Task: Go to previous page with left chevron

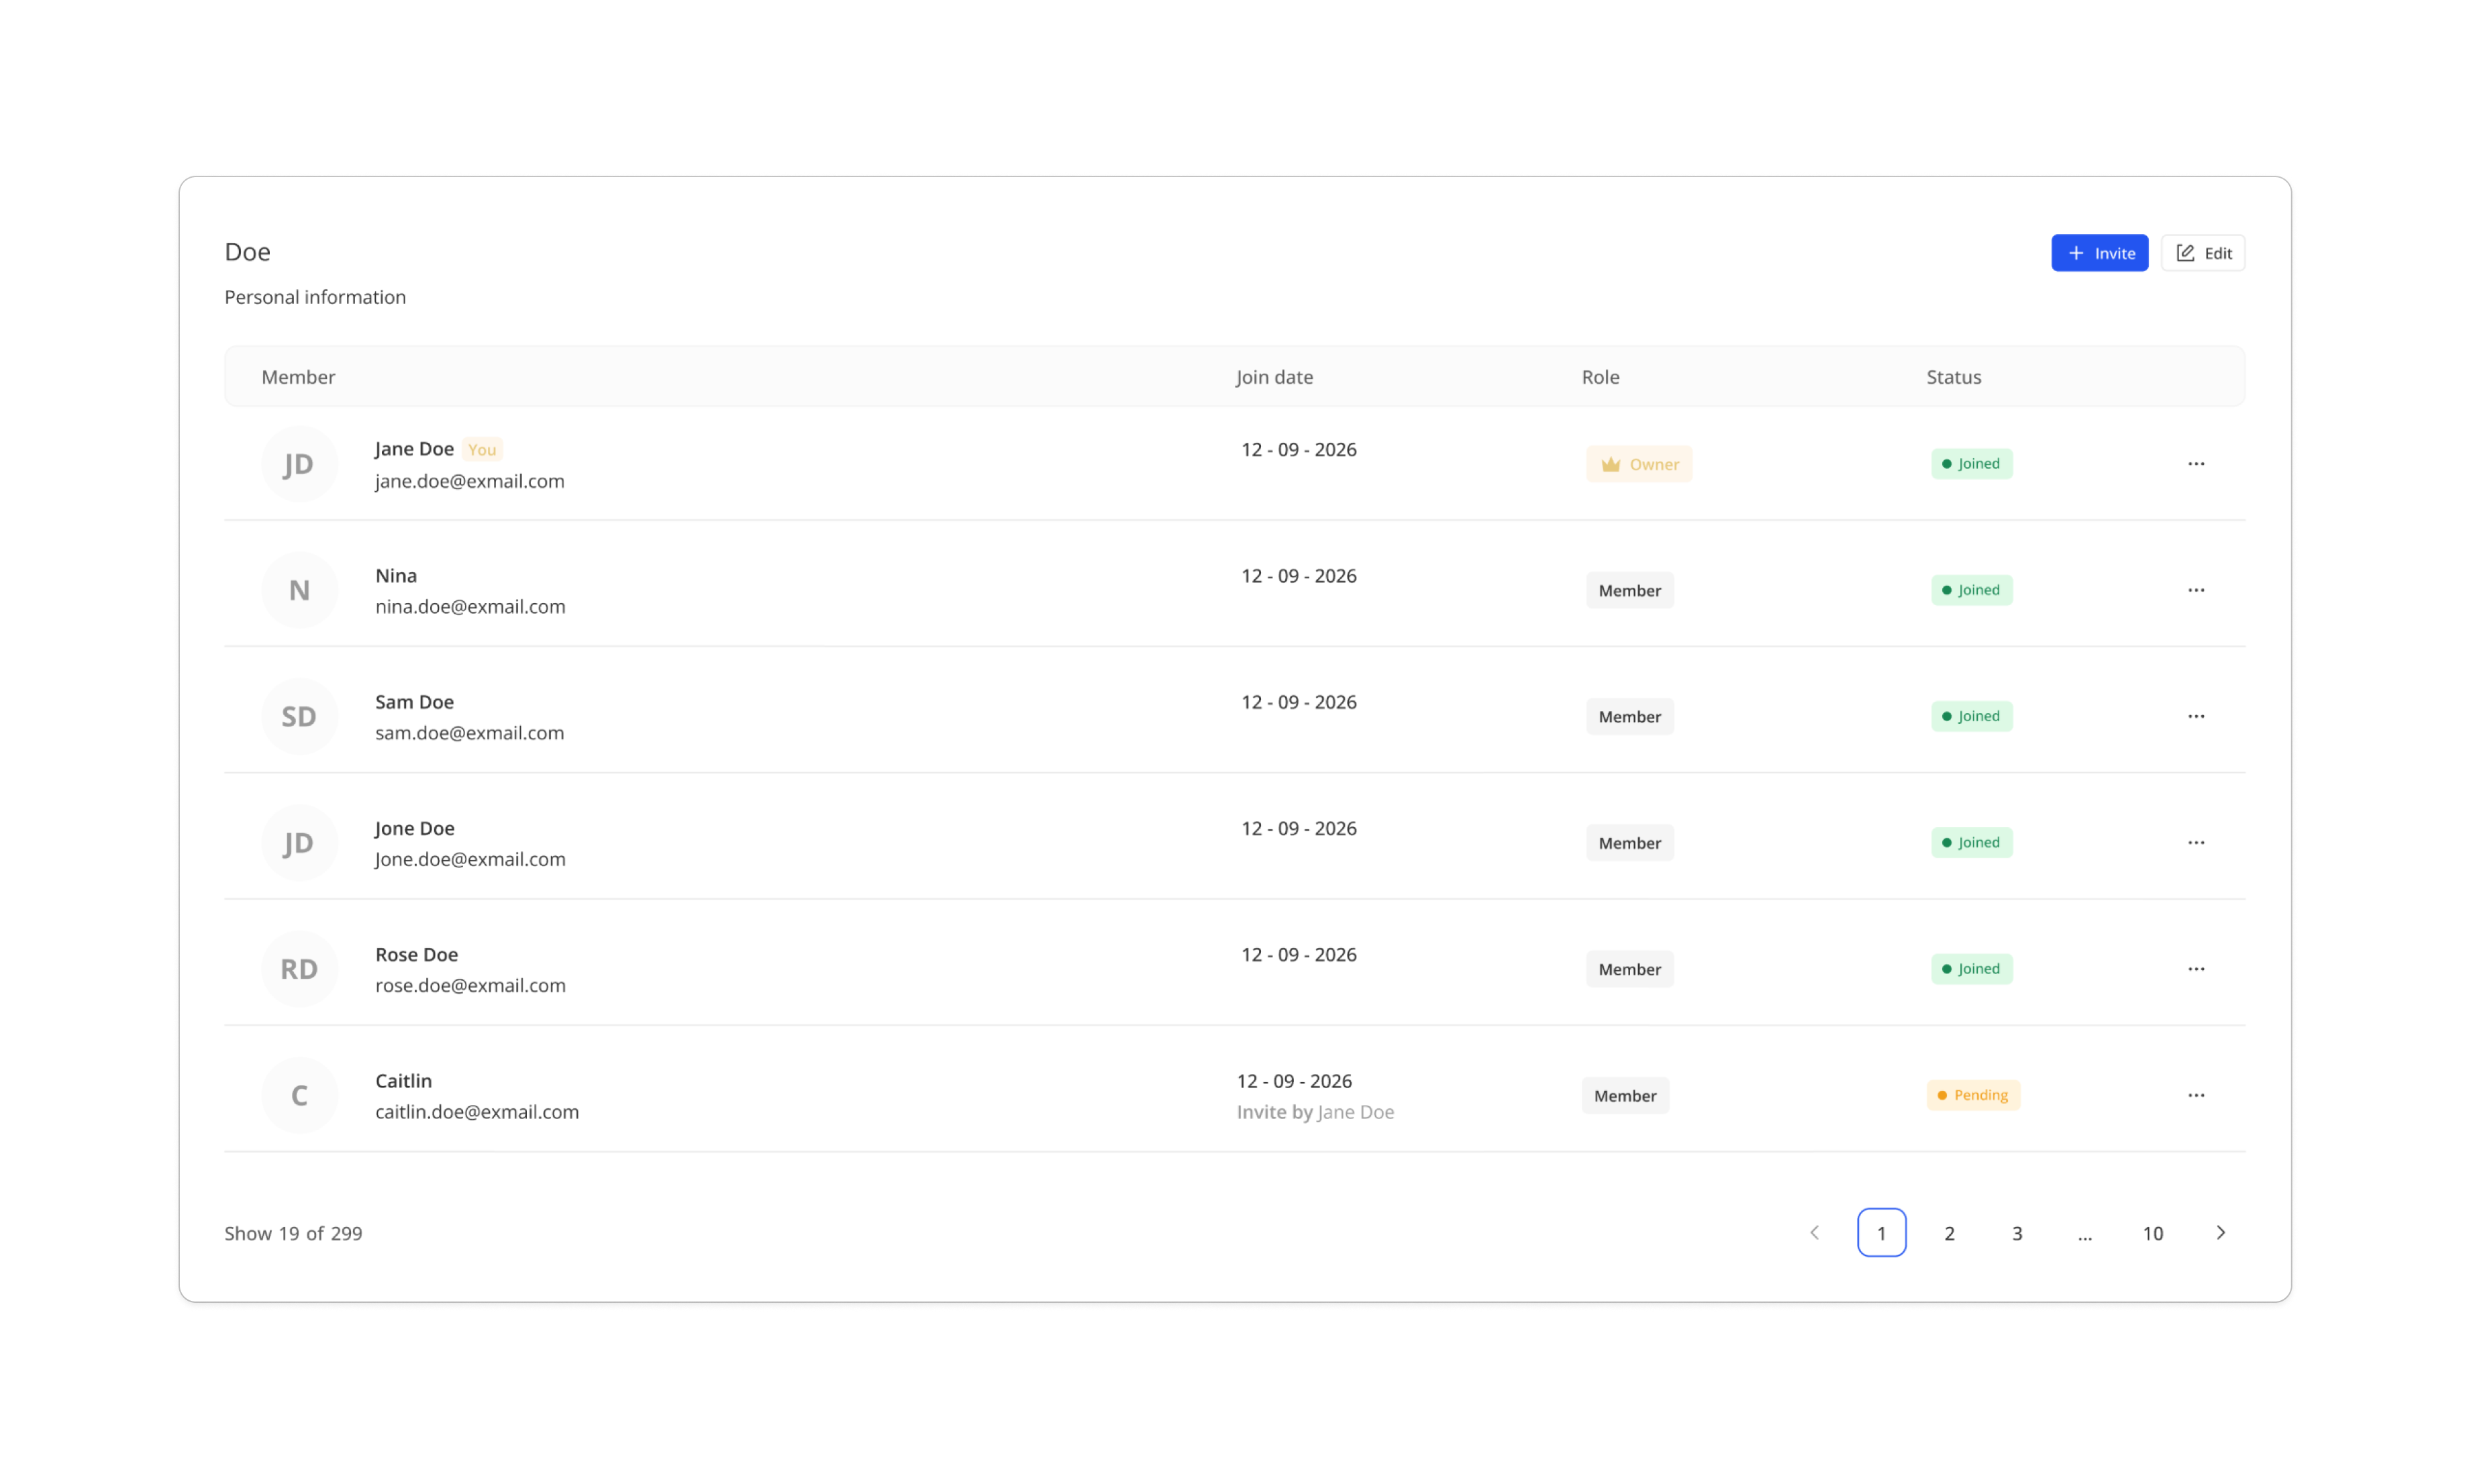Action: 1813,1232
